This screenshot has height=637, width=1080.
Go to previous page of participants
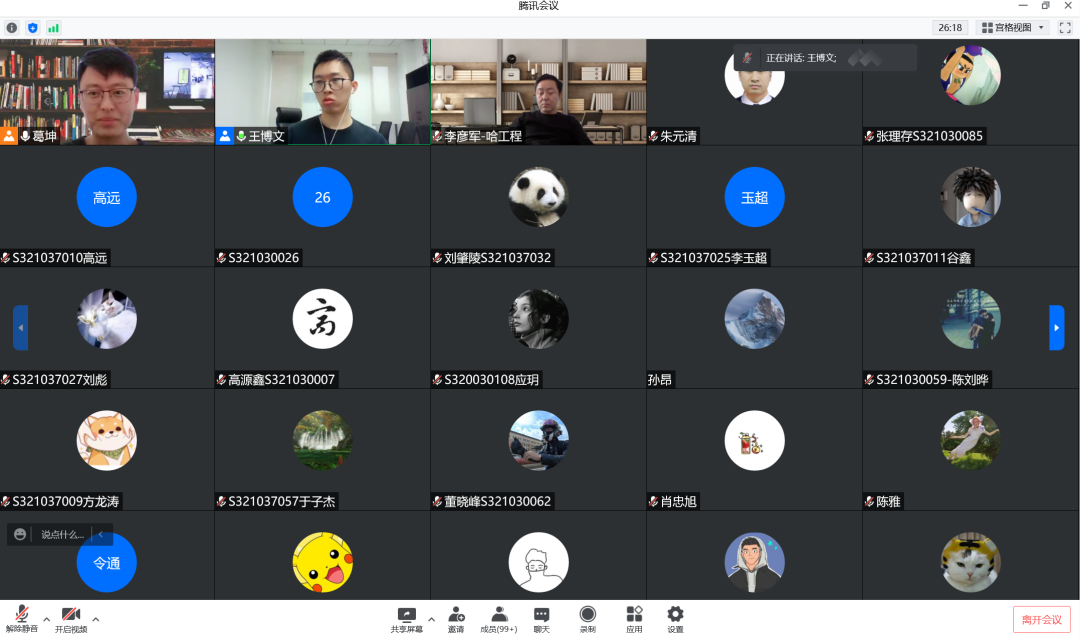(20, 327)
